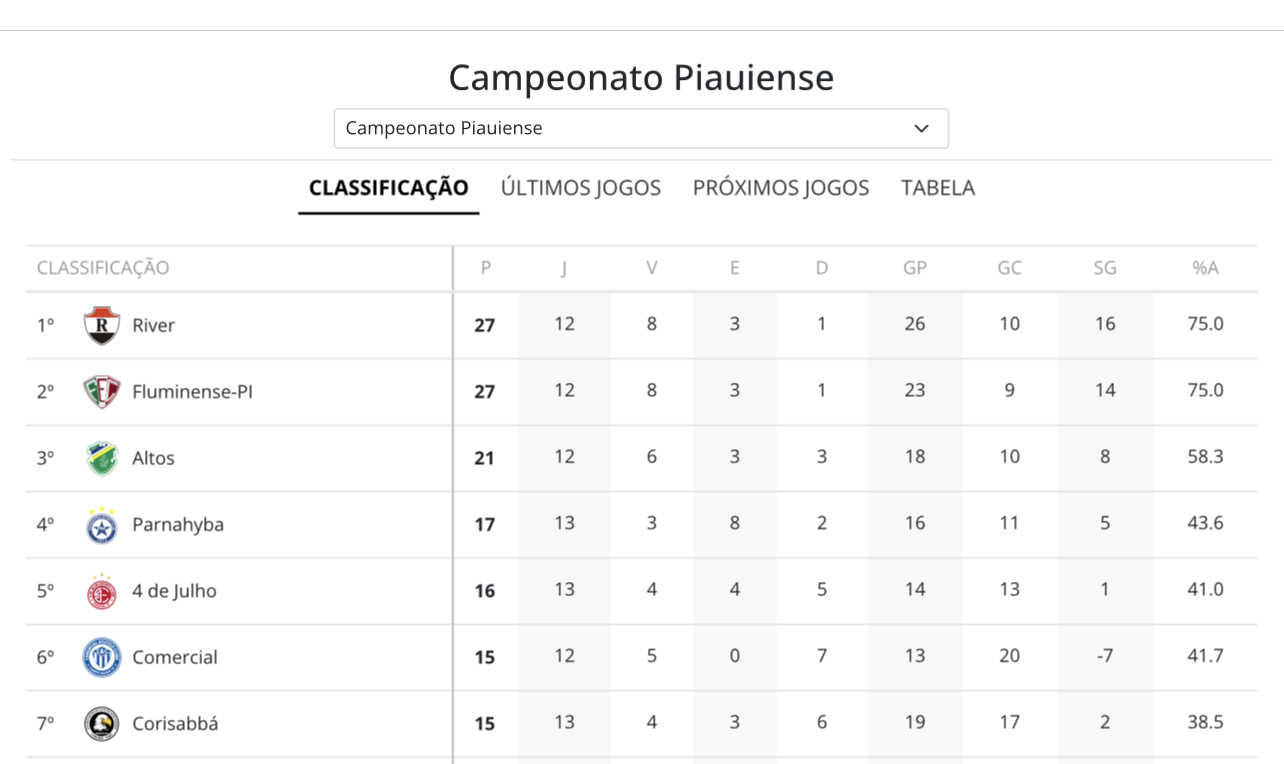The image size is (1284, 764).
Task: Select the Corisabbá club badge
Action: [102, 723]
